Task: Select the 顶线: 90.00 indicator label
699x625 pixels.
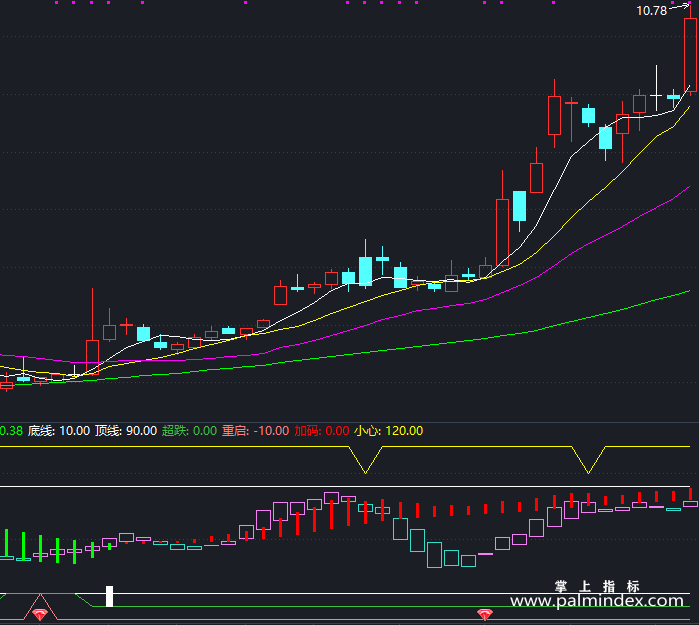Action: (126, 431)
